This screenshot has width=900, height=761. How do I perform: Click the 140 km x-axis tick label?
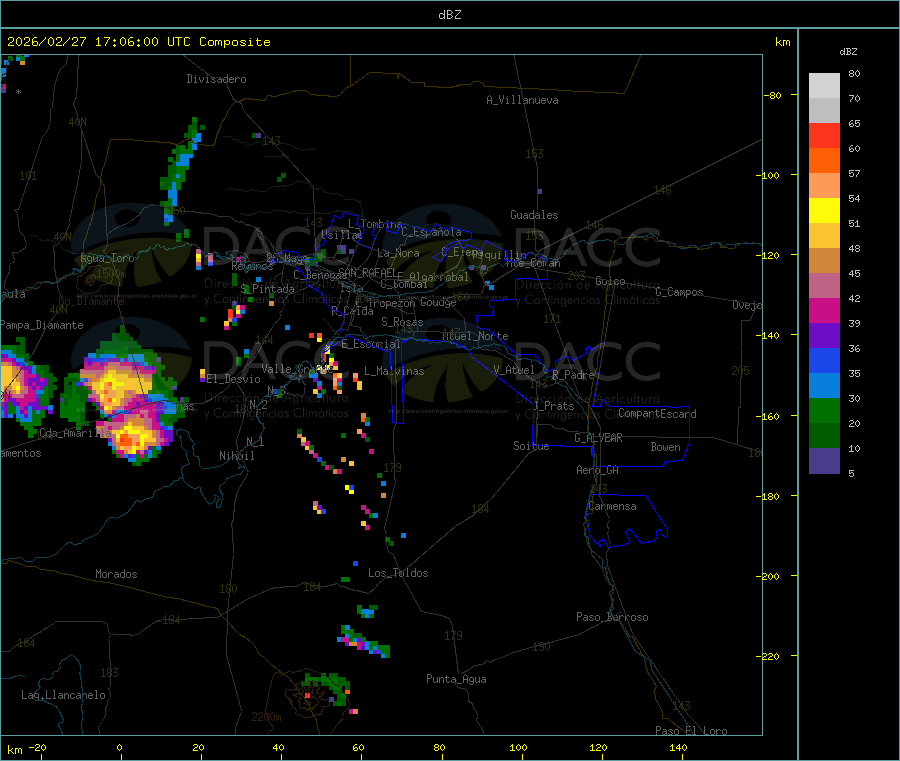tap(678, 748)
